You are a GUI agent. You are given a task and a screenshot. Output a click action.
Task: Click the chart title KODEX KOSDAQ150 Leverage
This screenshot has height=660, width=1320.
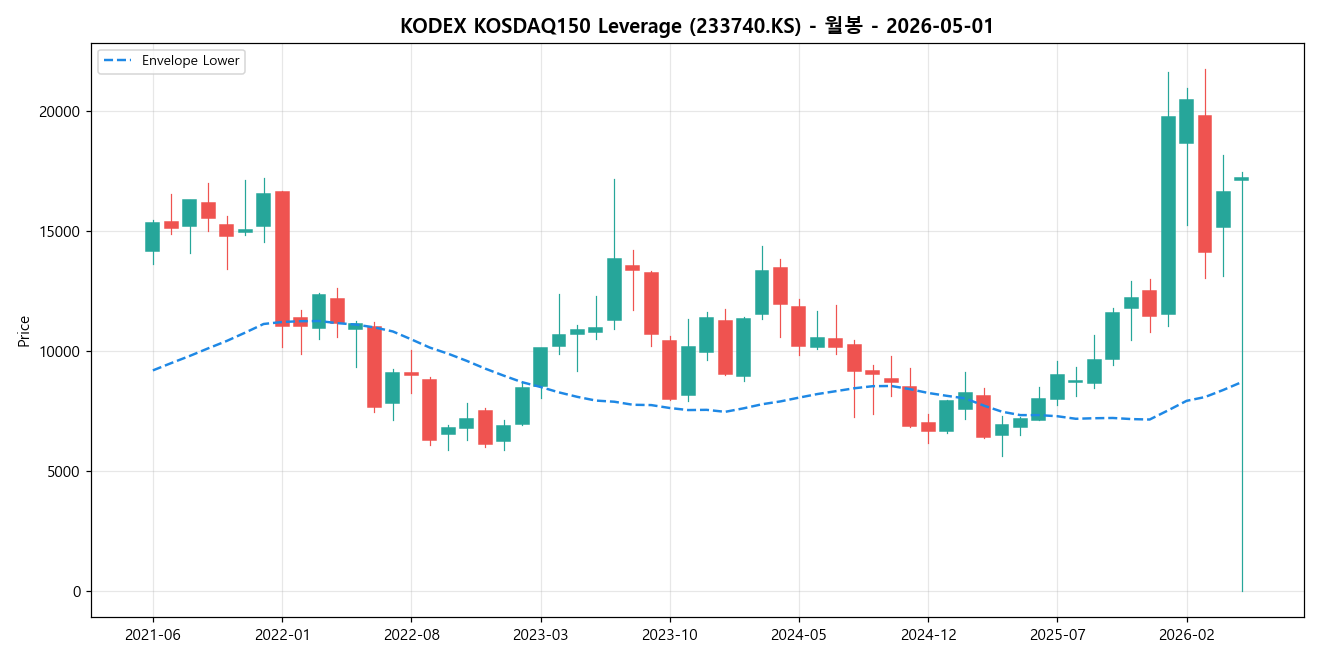[697, 26]
